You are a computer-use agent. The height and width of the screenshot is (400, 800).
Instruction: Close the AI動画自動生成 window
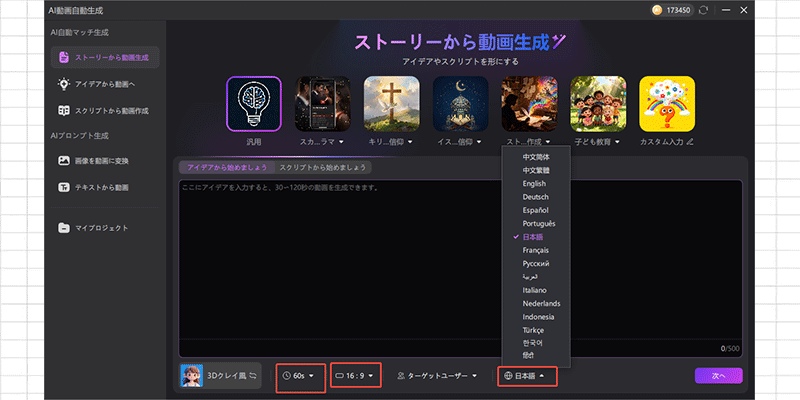pos(744,10)
